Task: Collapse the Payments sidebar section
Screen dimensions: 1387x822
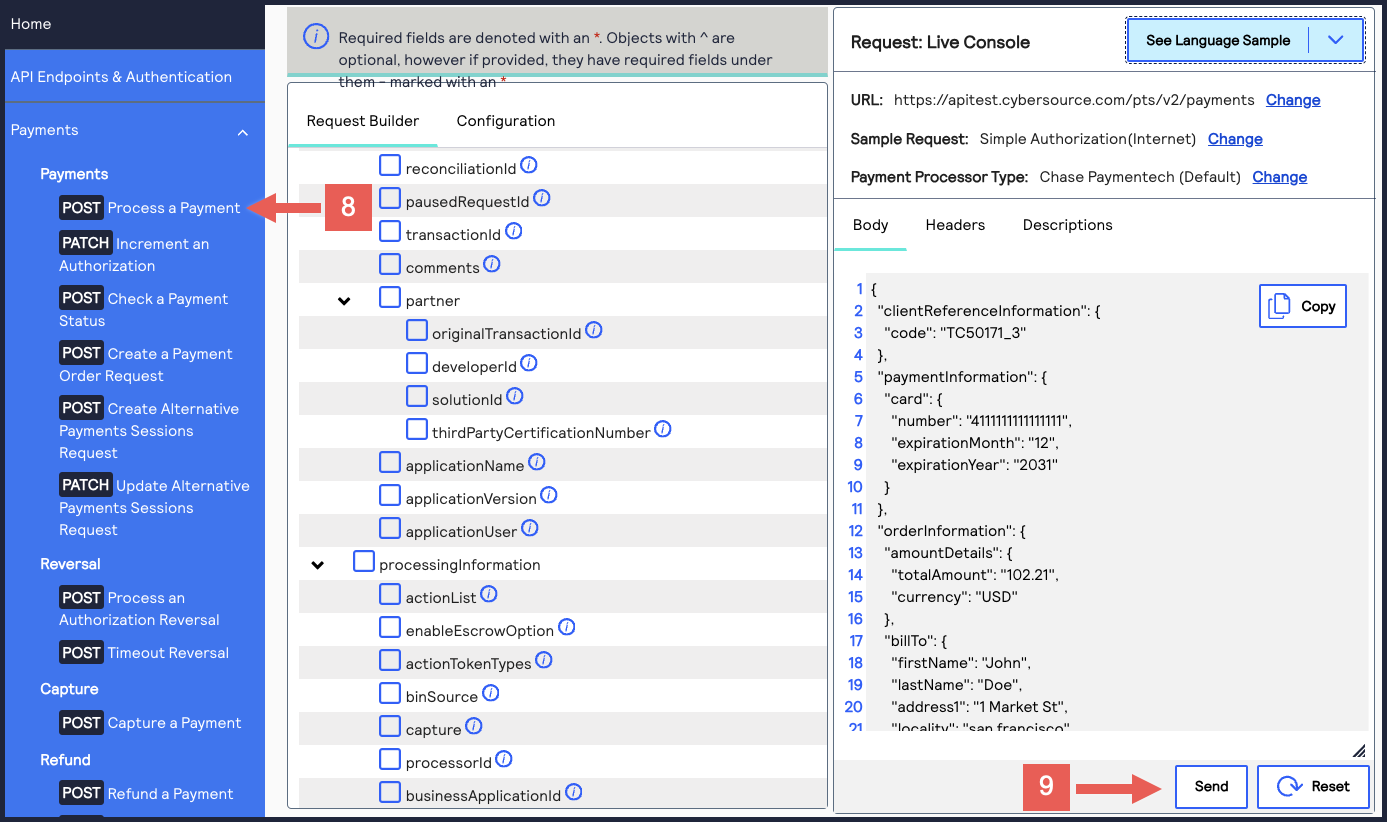Action: coord(243,131)
